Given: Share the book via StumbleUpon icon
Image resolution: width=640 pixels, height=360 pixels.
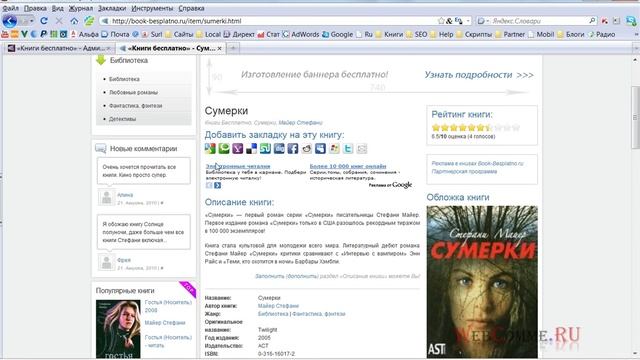Looking at the screenshot, I should (265, 149).
